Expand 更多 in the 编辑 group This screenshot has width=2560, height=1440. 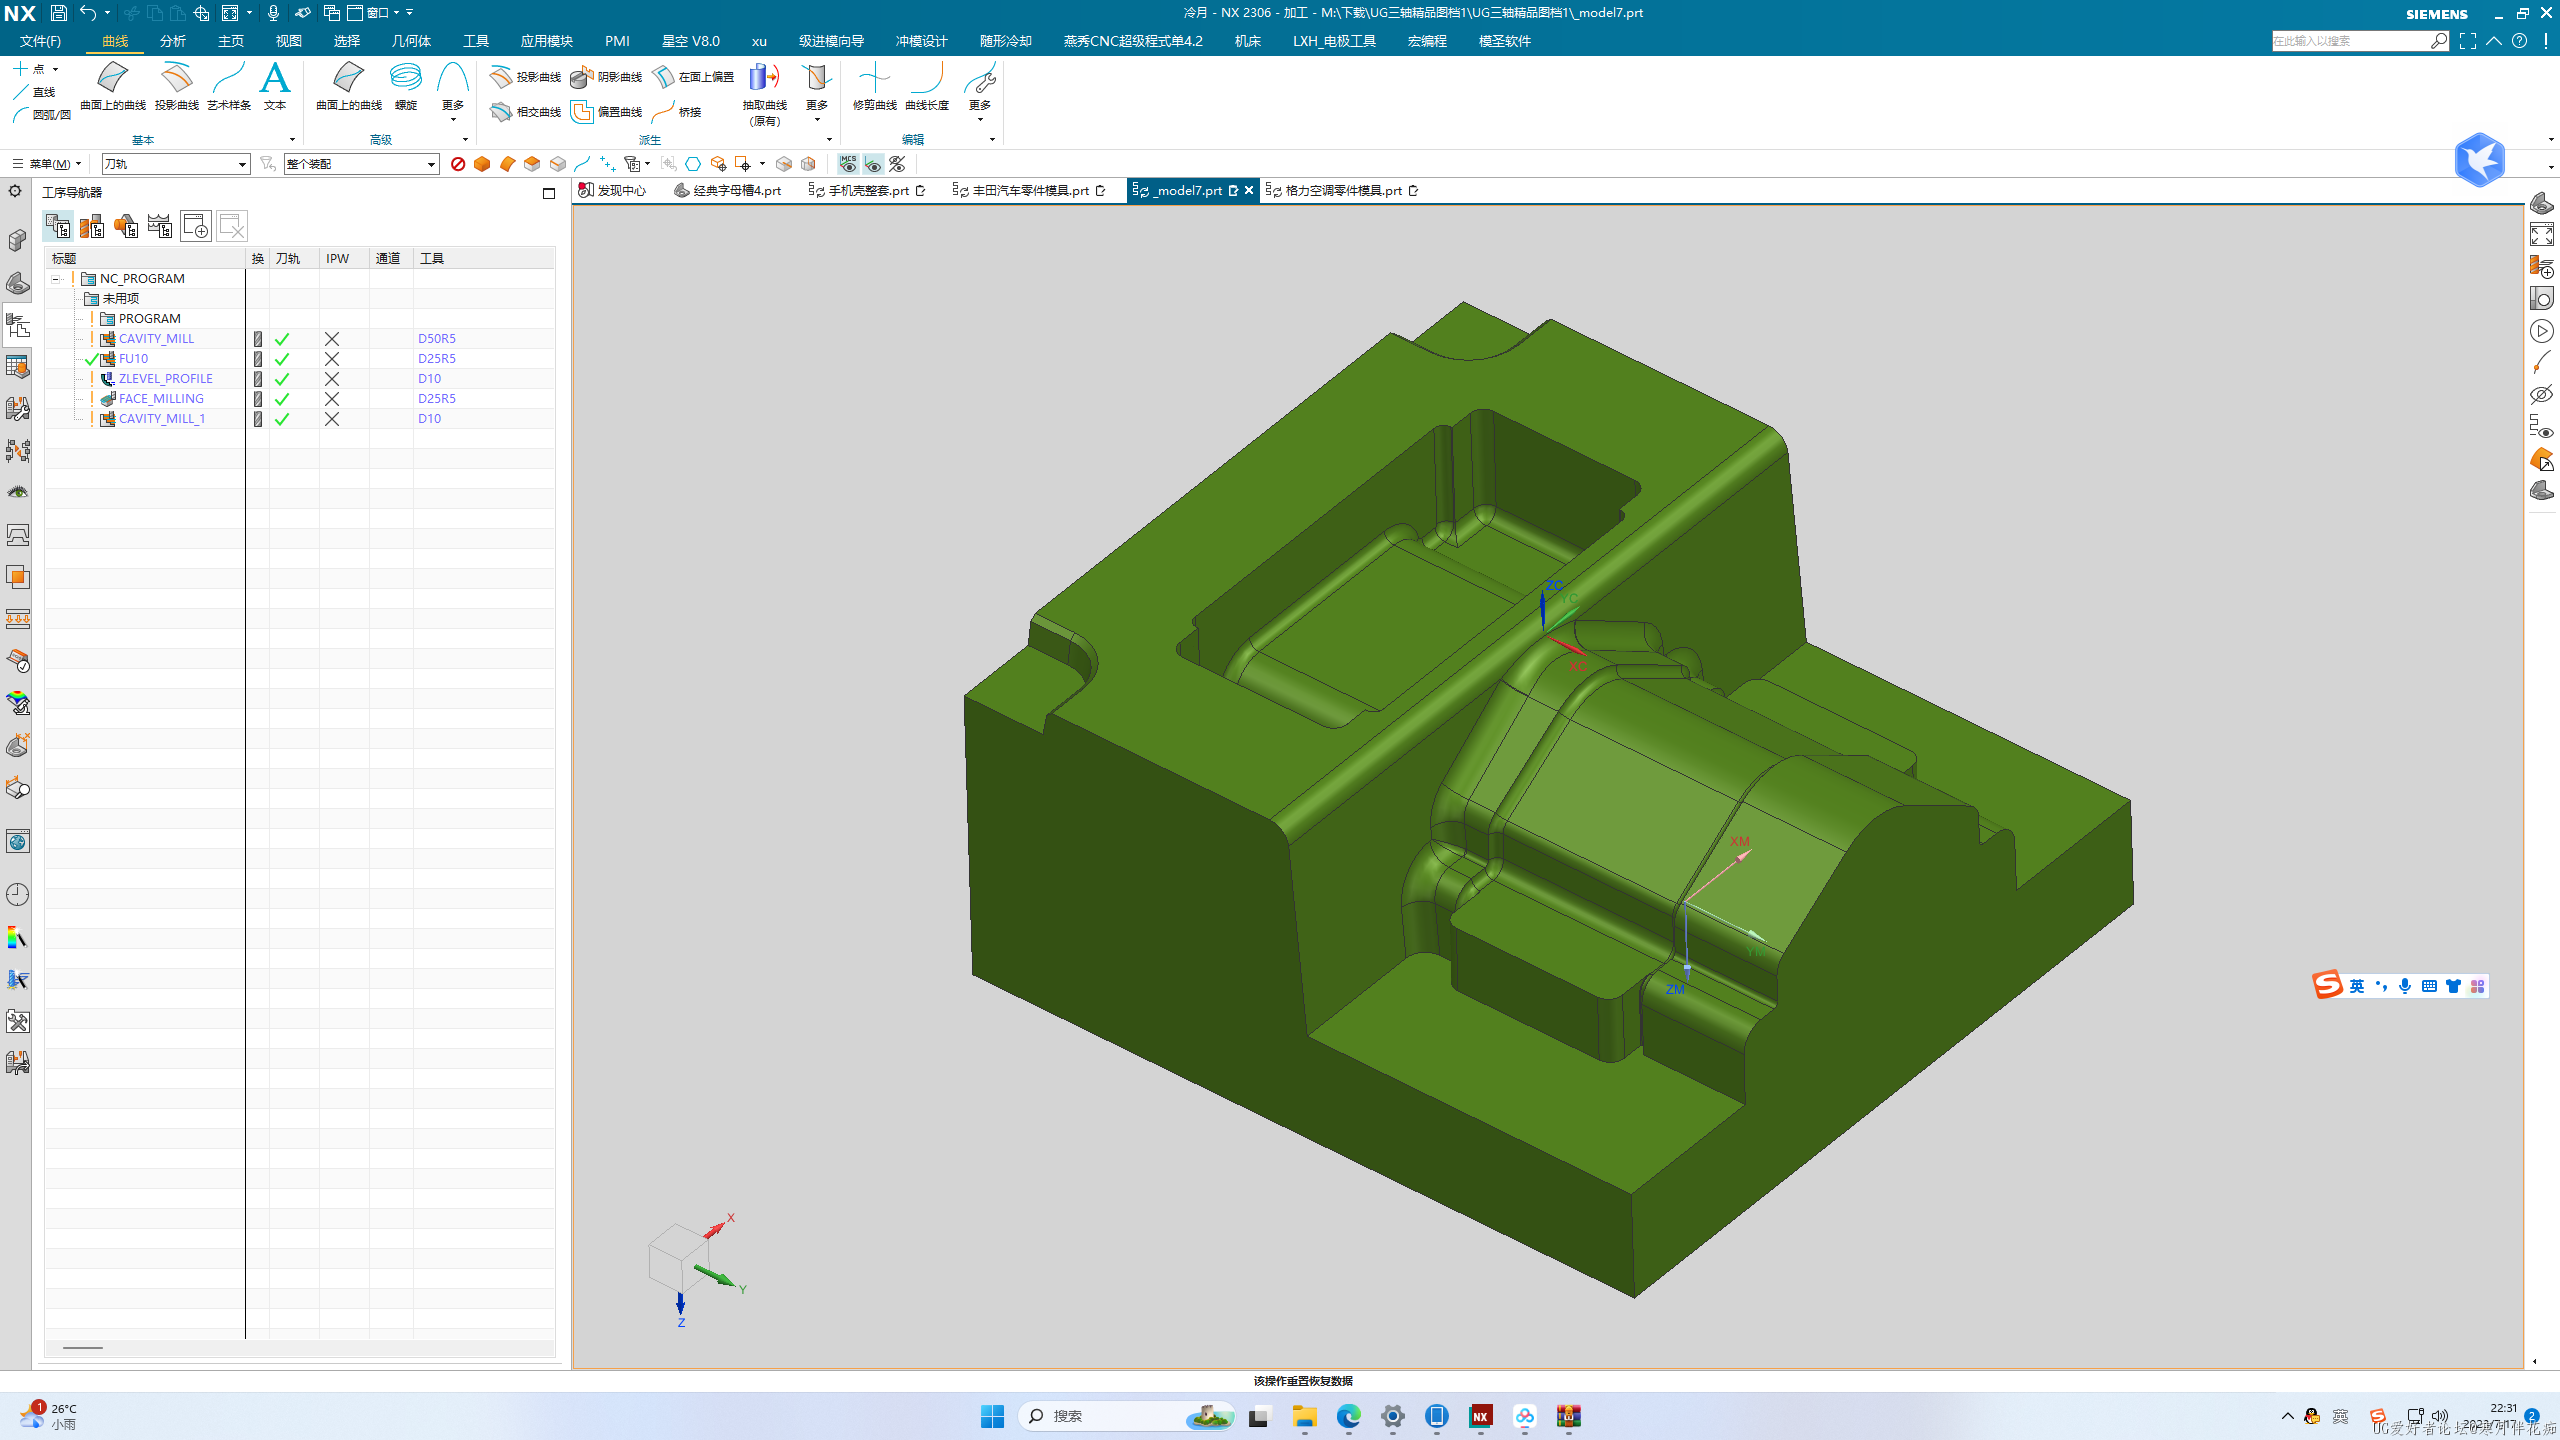click(980, 95)
